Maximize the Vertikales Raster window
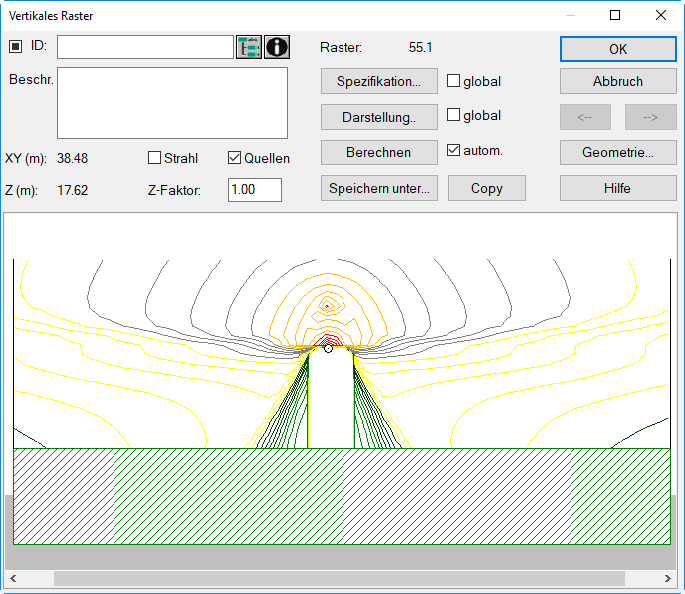This screenshot has height=594, width=685. point(615,15)
